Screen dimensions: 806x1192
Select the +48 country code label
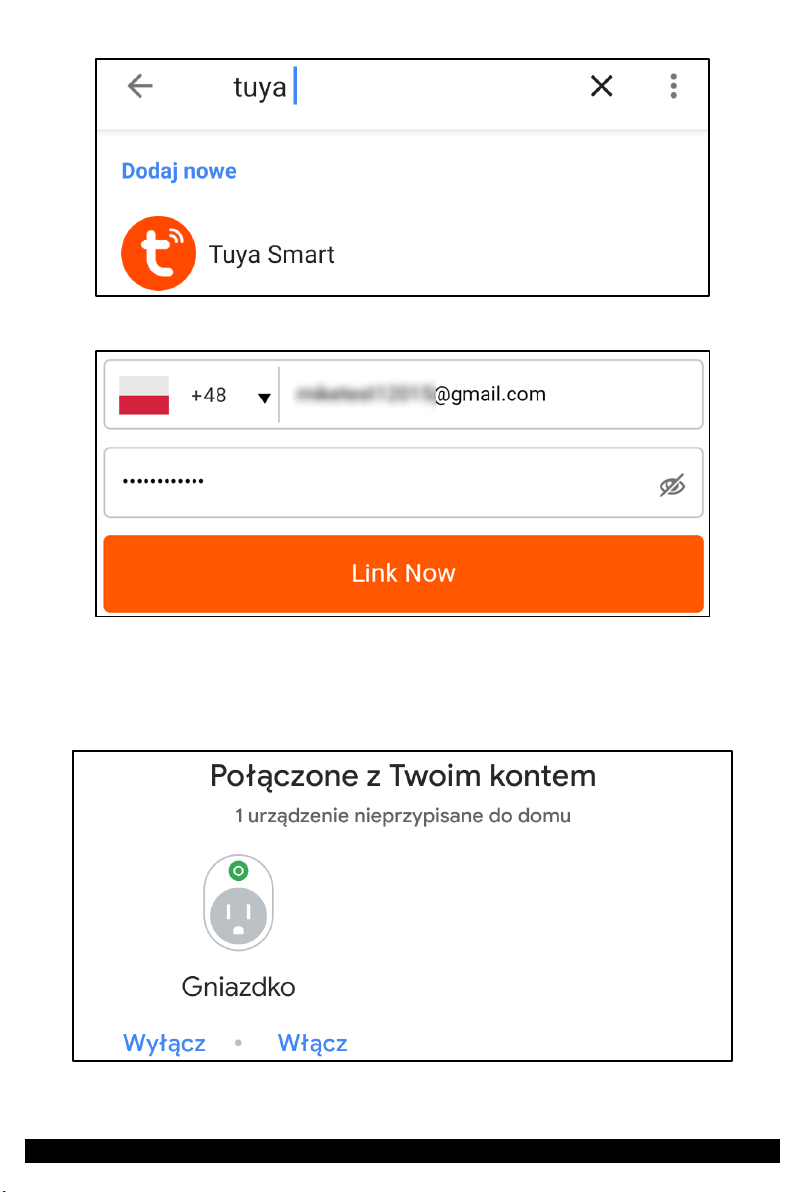pos(208,395)
